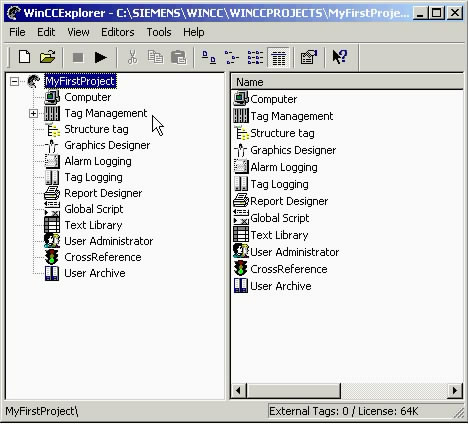
Task: Click CrossReference icon in the tree
Action: [x=52, y=257]
